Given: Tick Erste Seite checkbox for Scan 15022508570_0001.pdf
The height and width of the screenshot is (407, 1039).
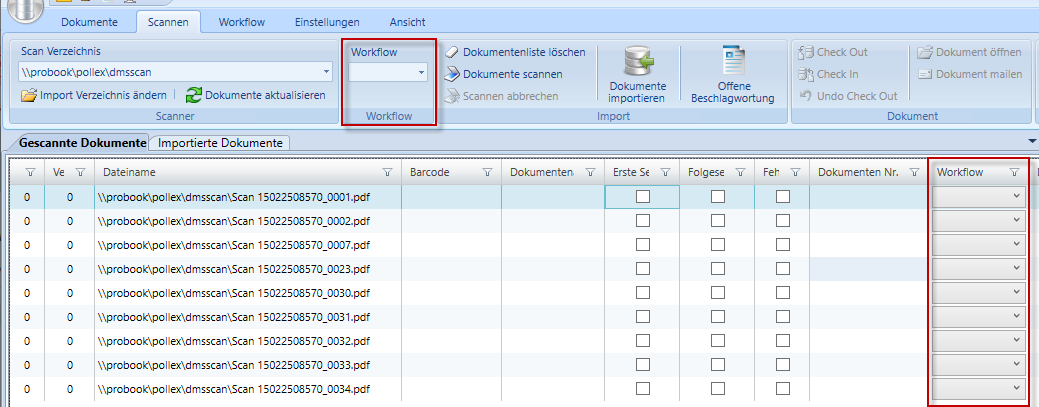Looking at the screenshot, I should click(642, 197).
